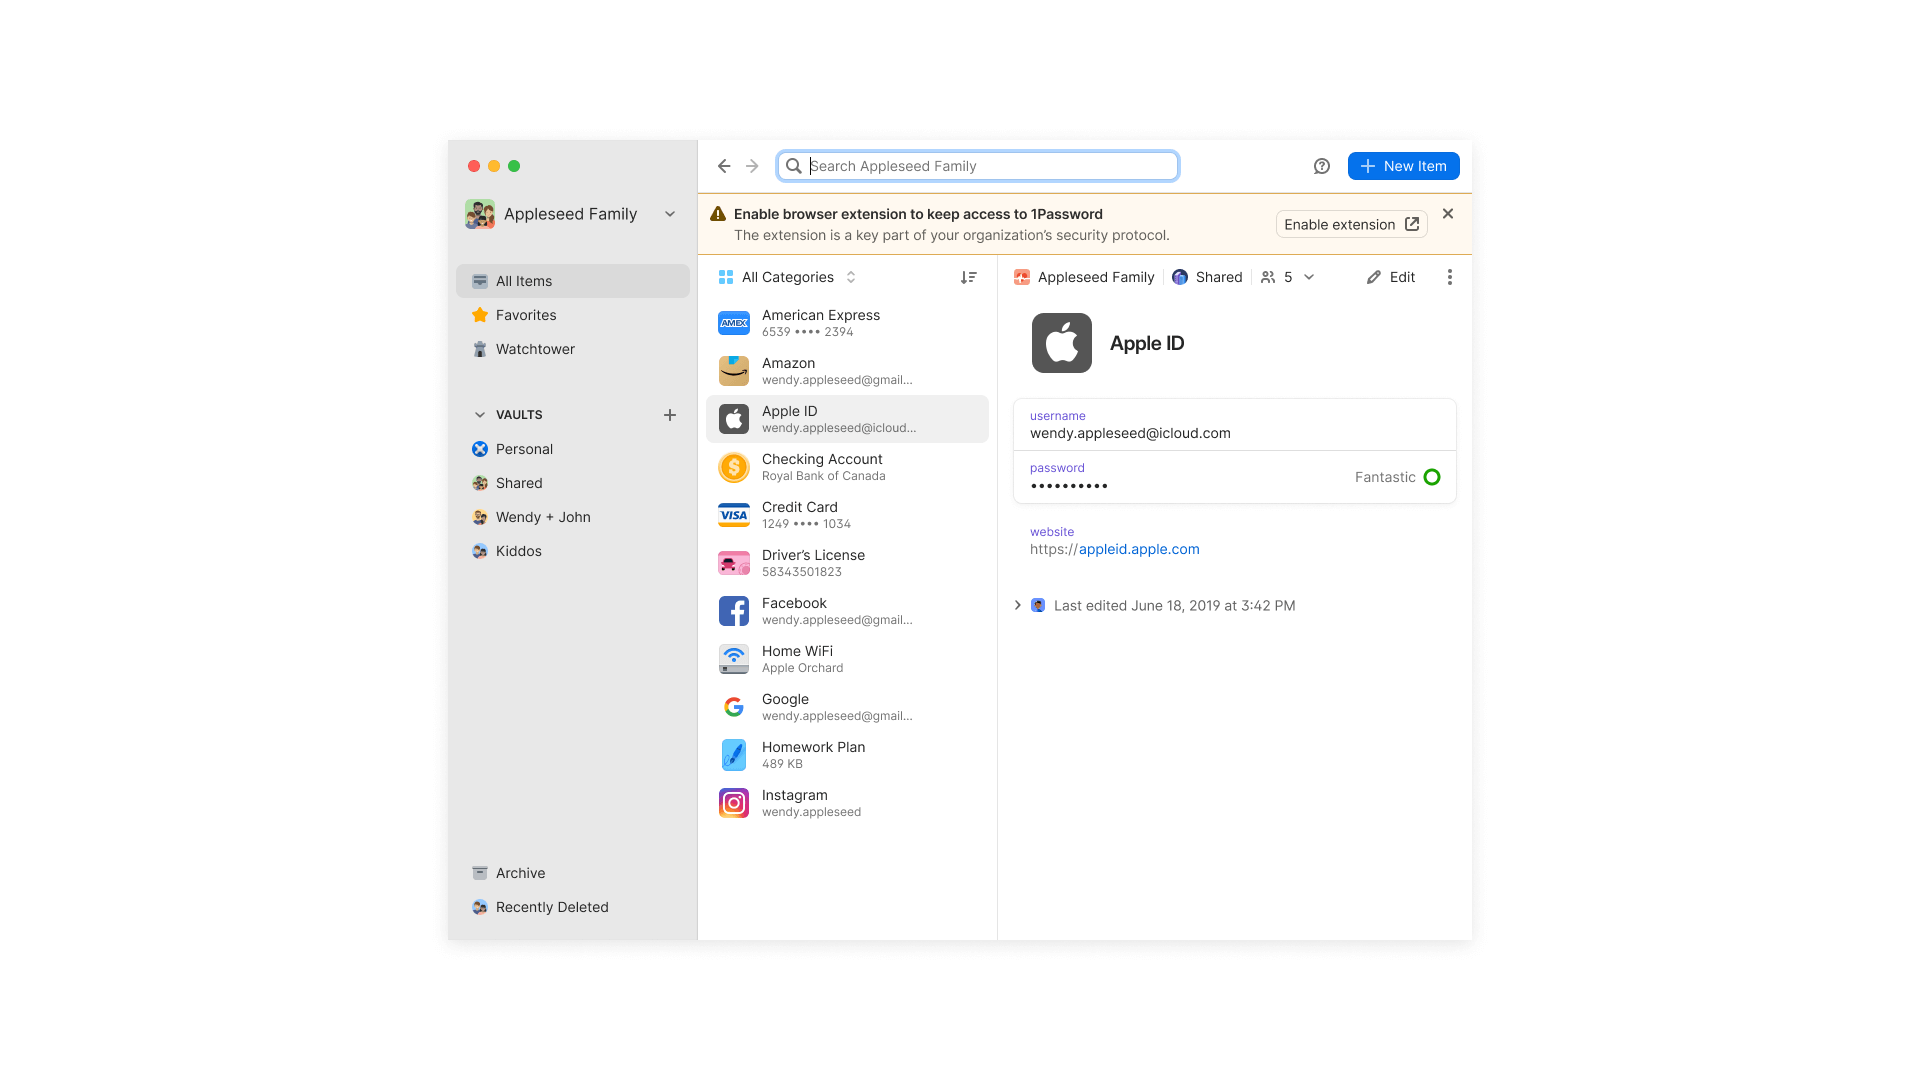Image resolution: width=1920 pixels, height=1080 pixels.
Task: Collapse the Vaults section chevron
Action: tap(480, 415)
